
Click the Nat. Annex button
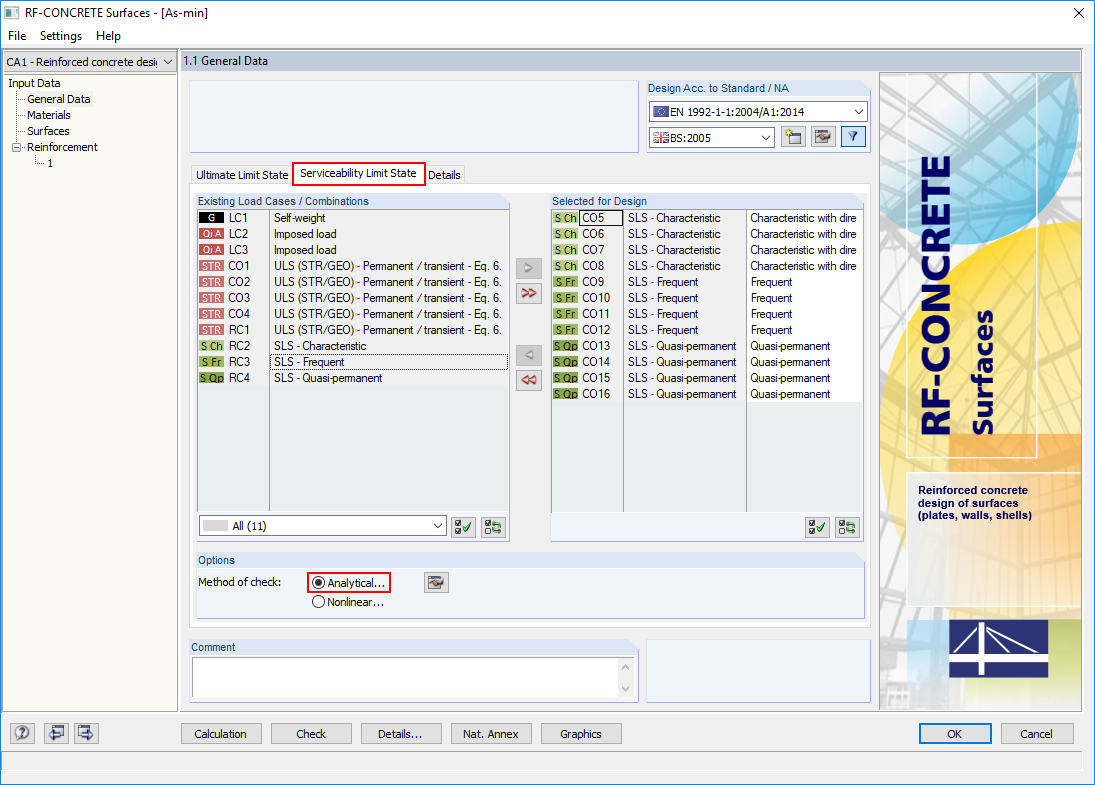490,733
